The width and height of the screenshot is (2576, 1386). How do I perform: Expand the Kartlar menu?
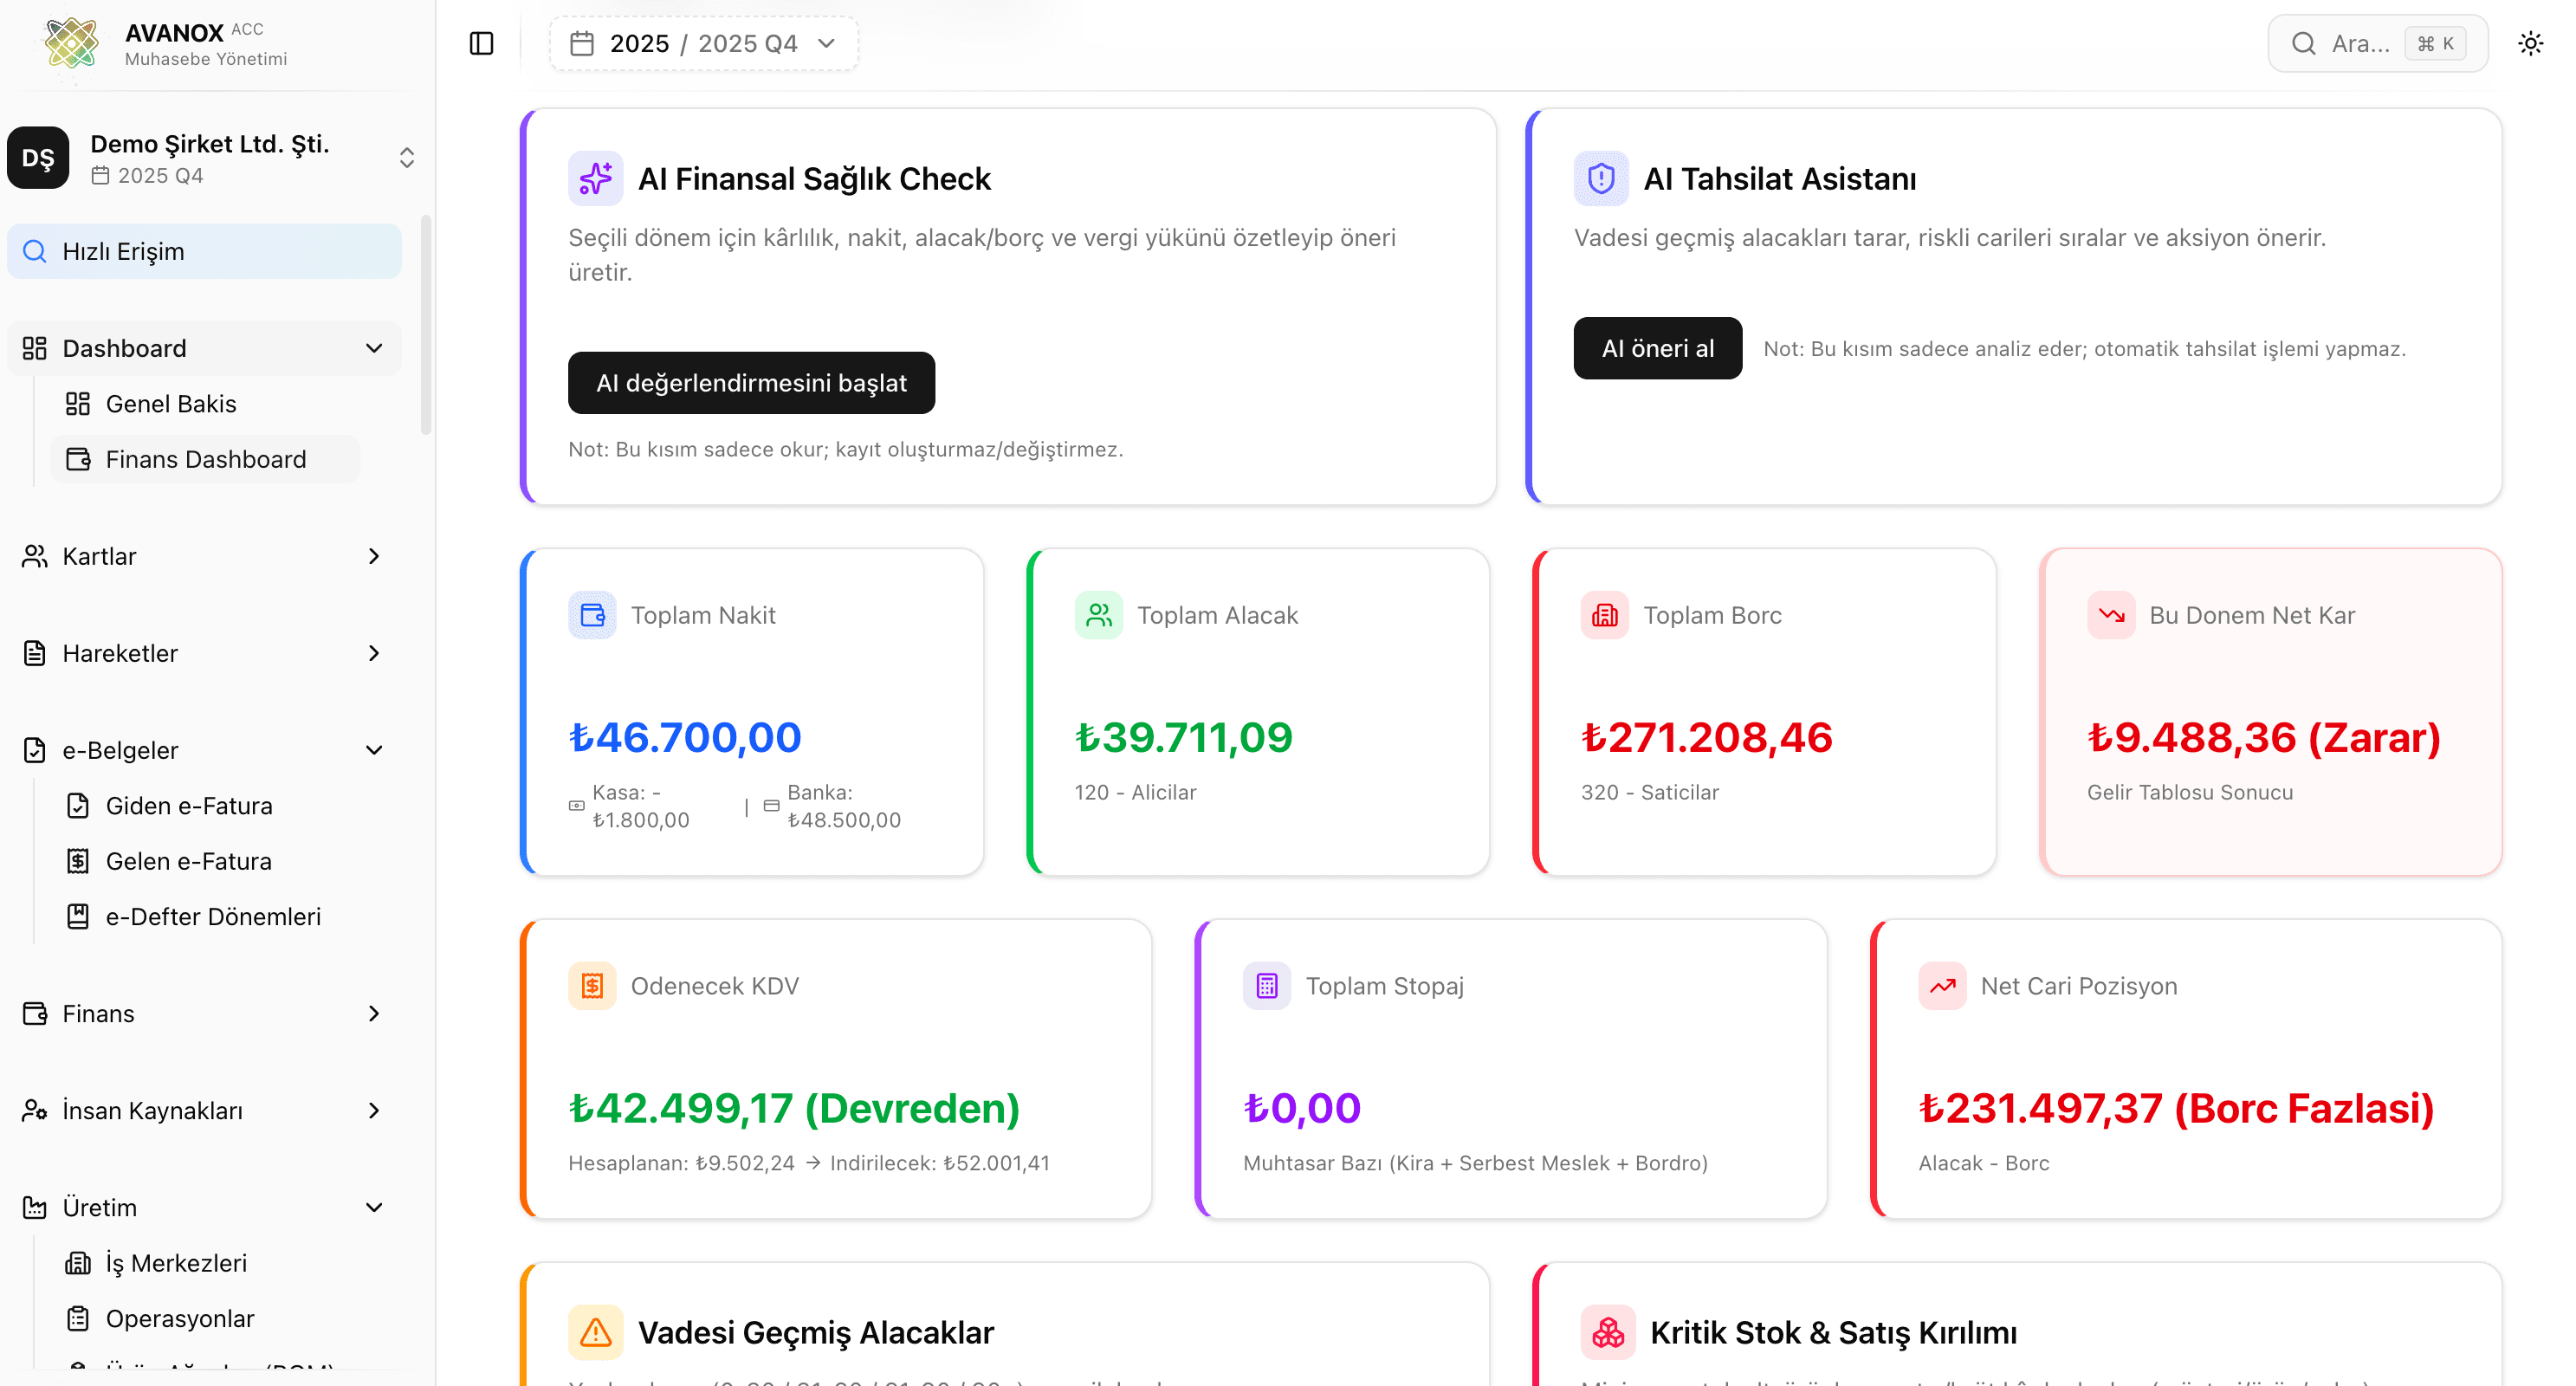(x=204, y=556)
